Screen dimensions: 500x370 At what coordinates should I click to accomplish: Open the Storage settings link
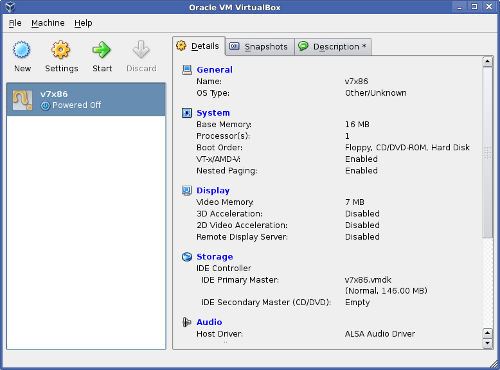click(215, 257)
